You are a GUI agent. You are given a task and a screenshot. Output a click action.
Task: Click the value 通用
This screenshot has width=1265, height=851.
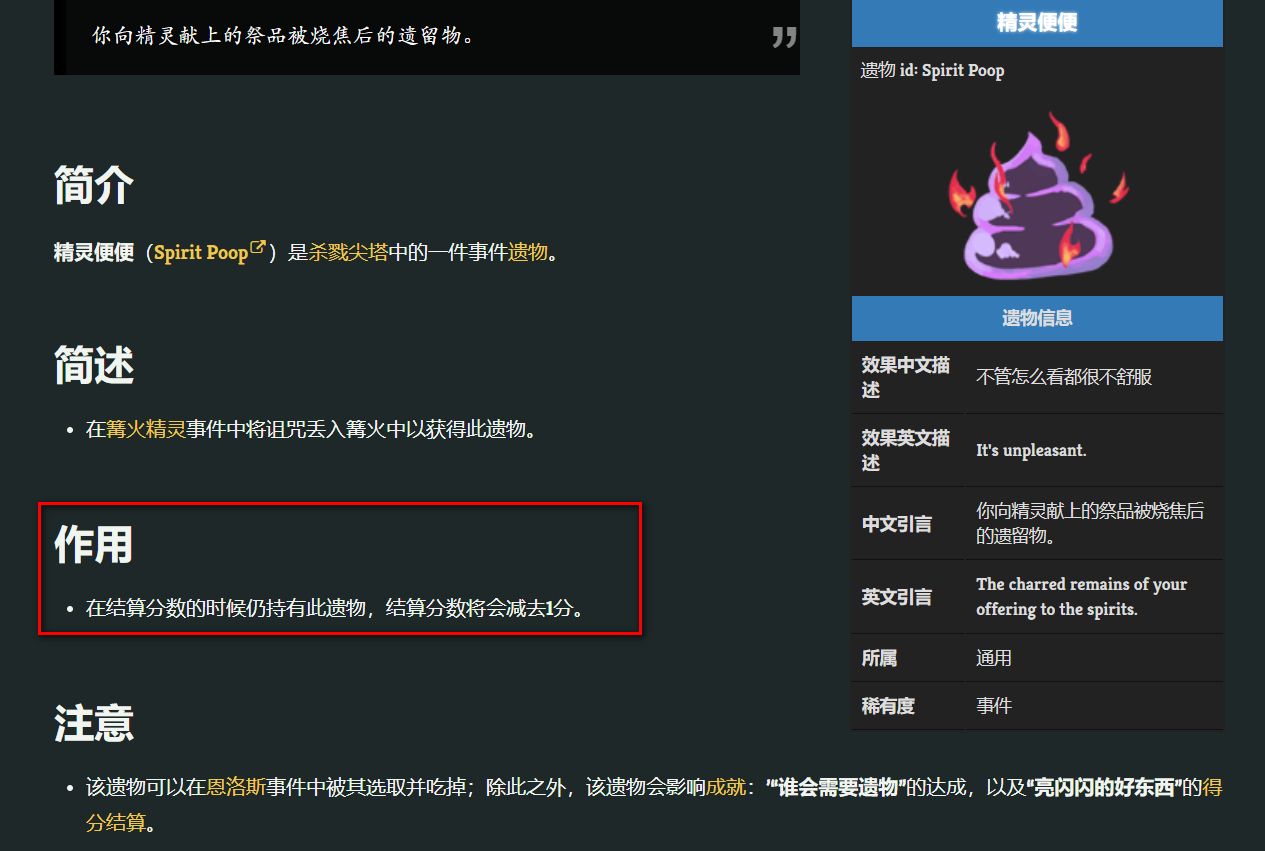pyautogui.click(x=994, y=658)
